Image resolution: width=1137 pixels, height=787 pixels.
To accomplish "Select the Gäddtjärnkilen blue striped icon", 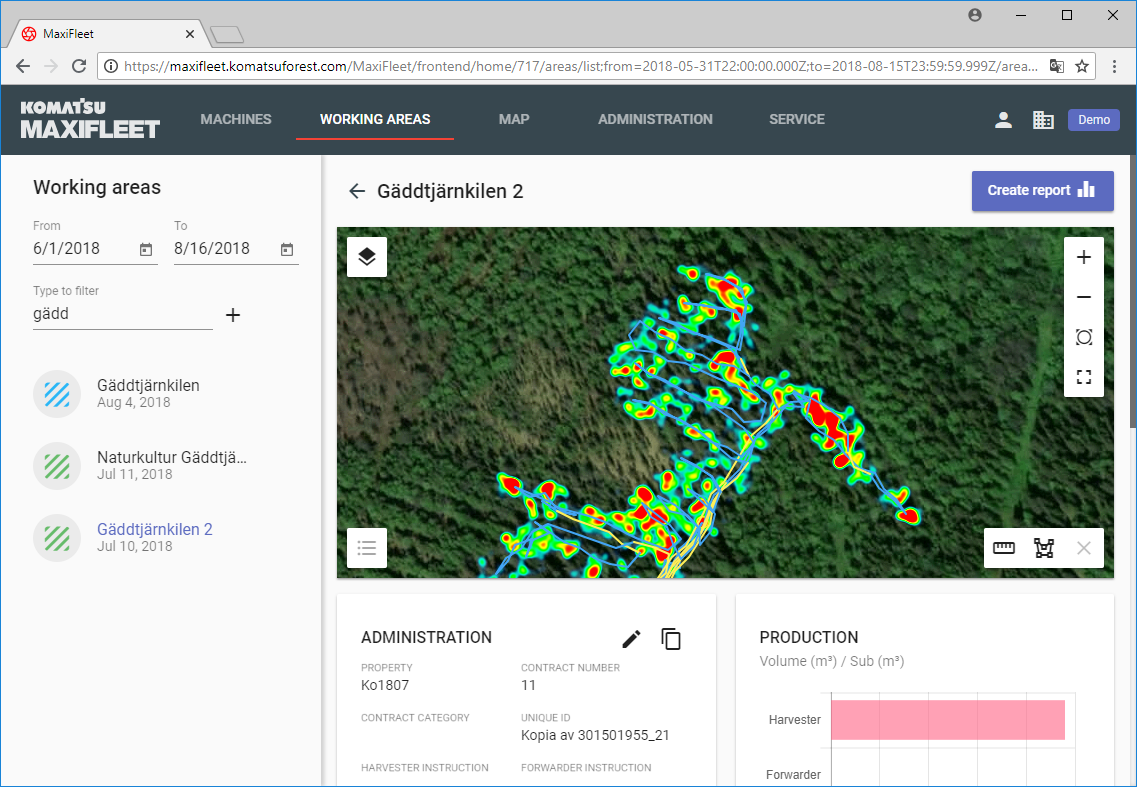I will point(57,394).
